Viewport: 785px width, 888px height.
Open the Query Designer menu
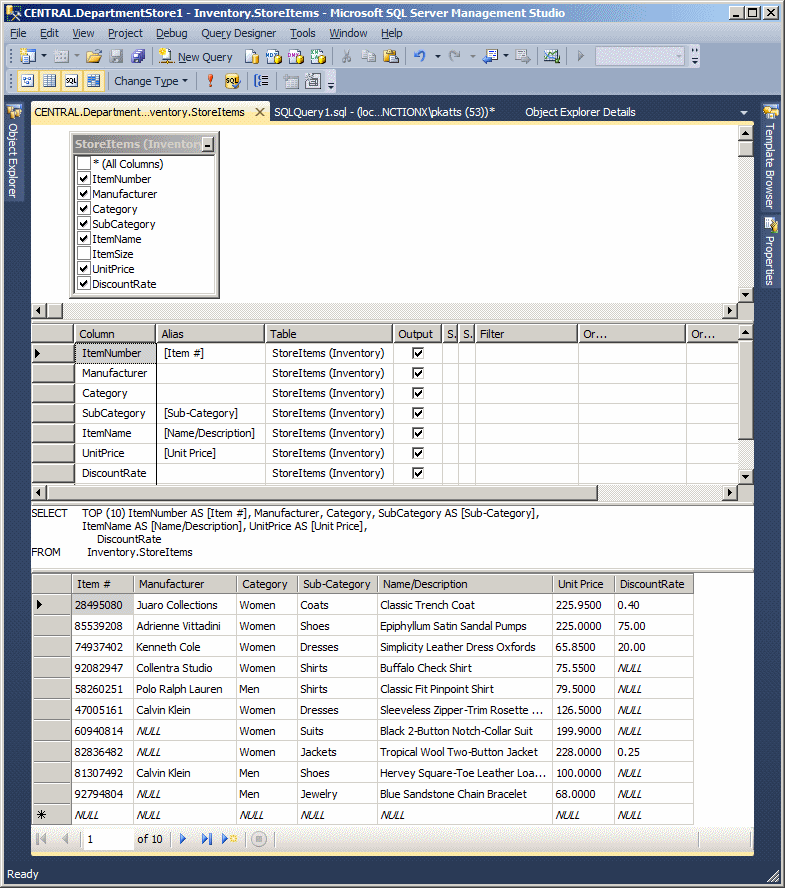coord(238,33)
